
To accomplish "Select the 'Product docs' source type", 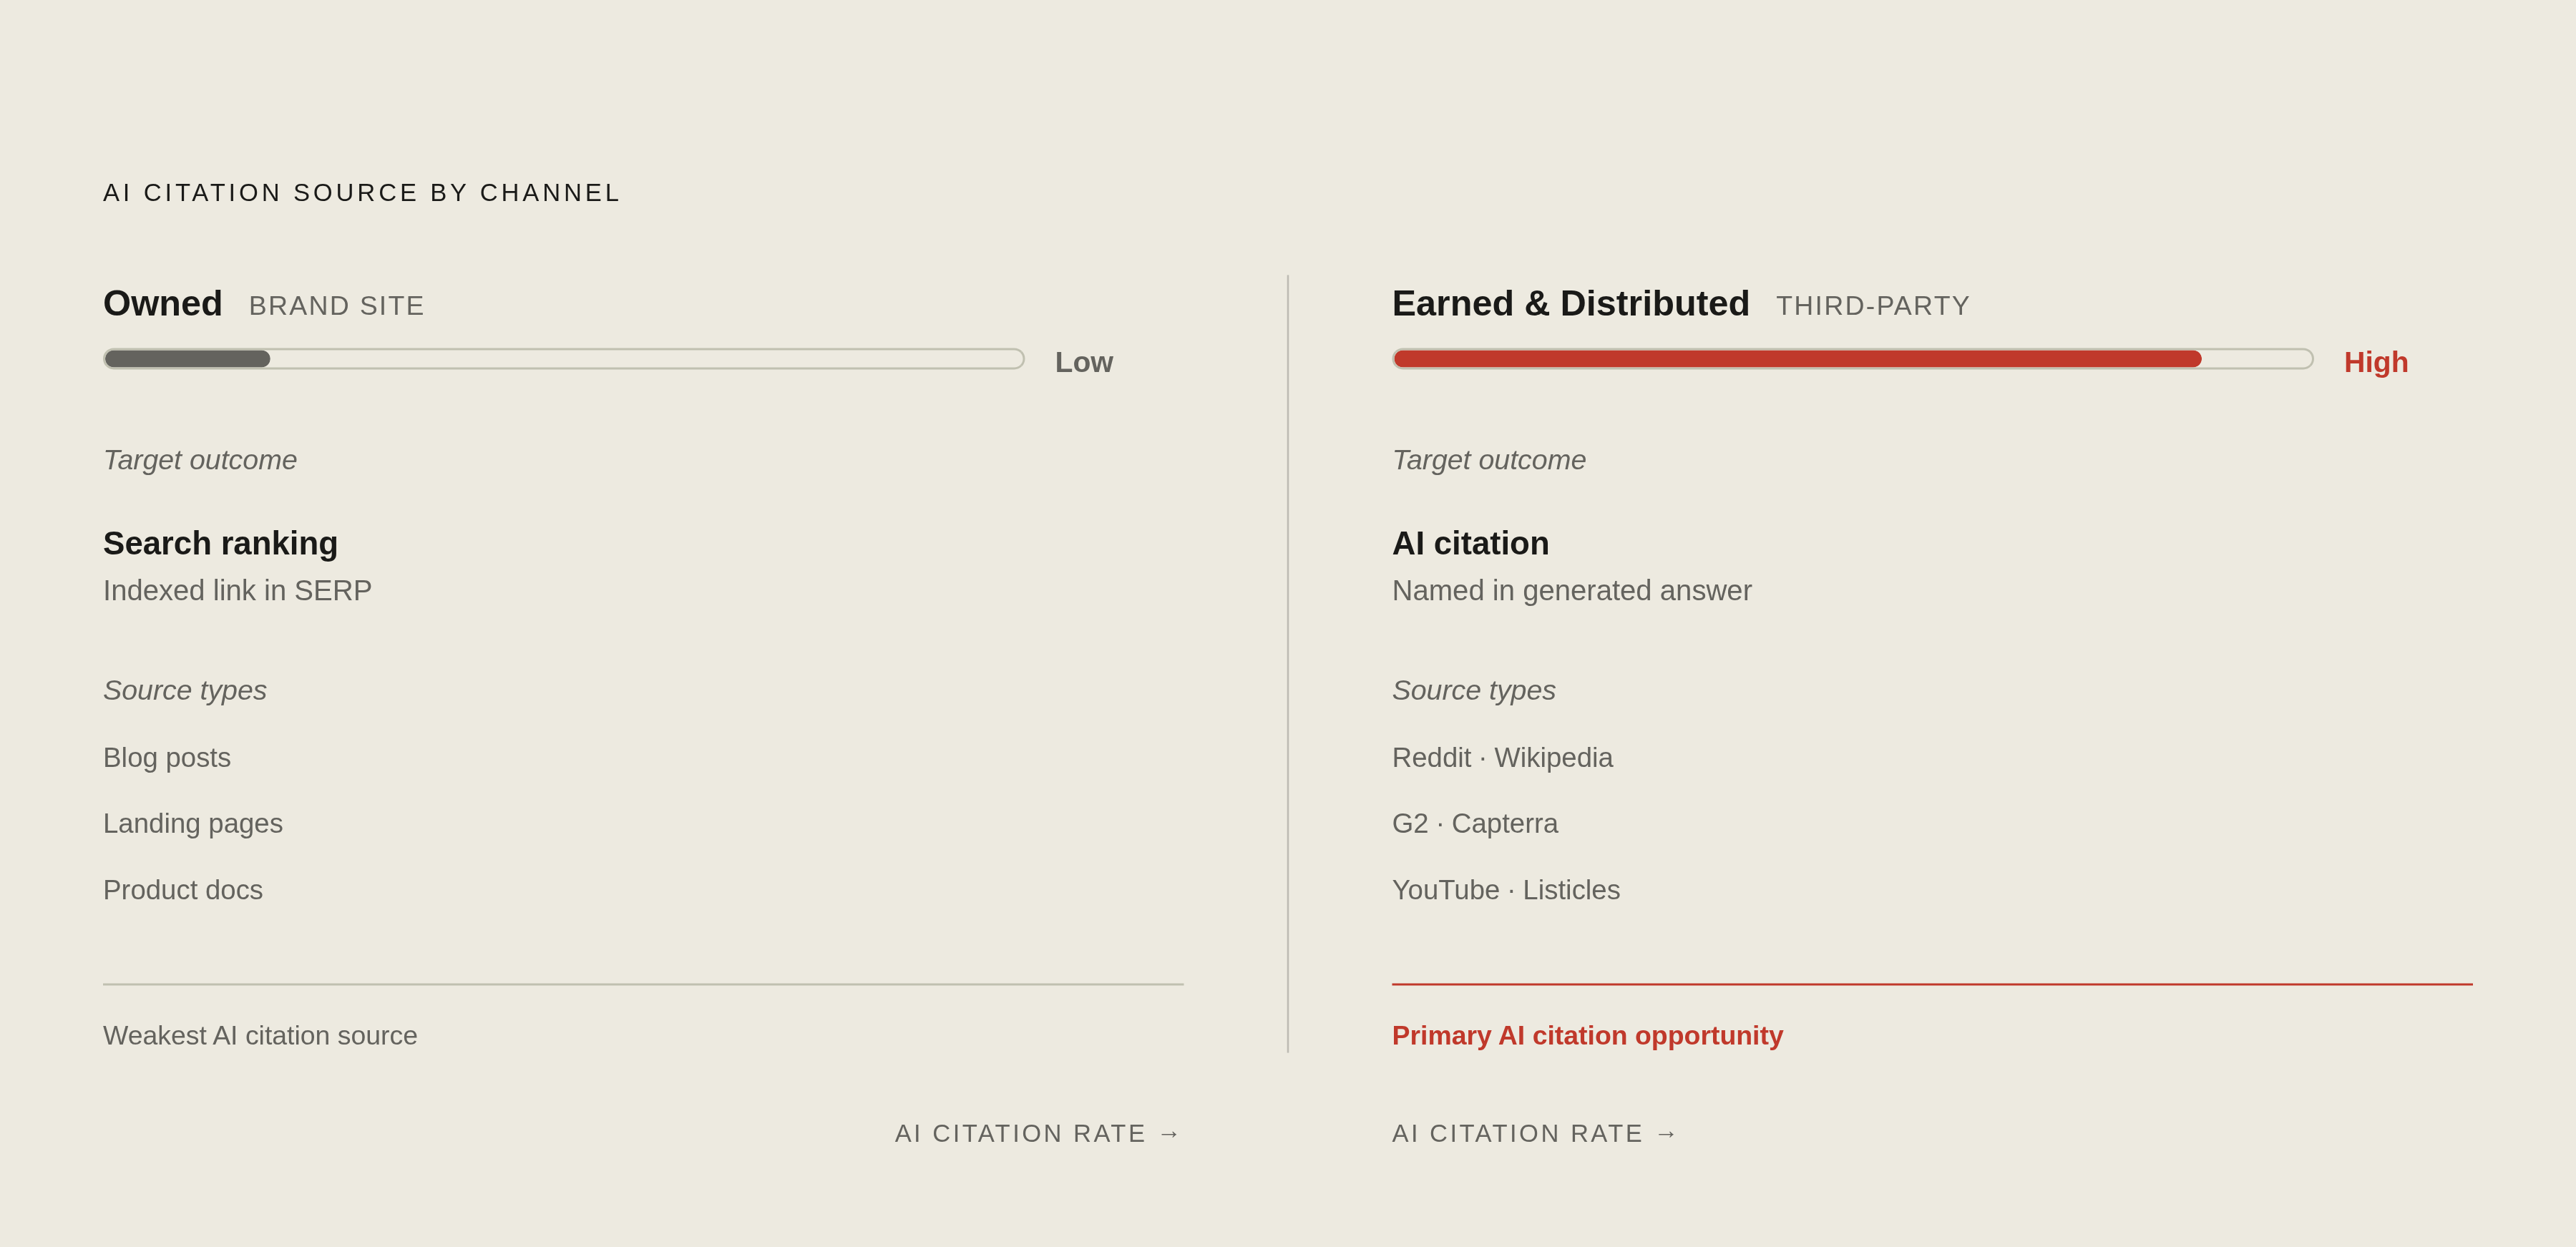I will [x=183, y=890].
